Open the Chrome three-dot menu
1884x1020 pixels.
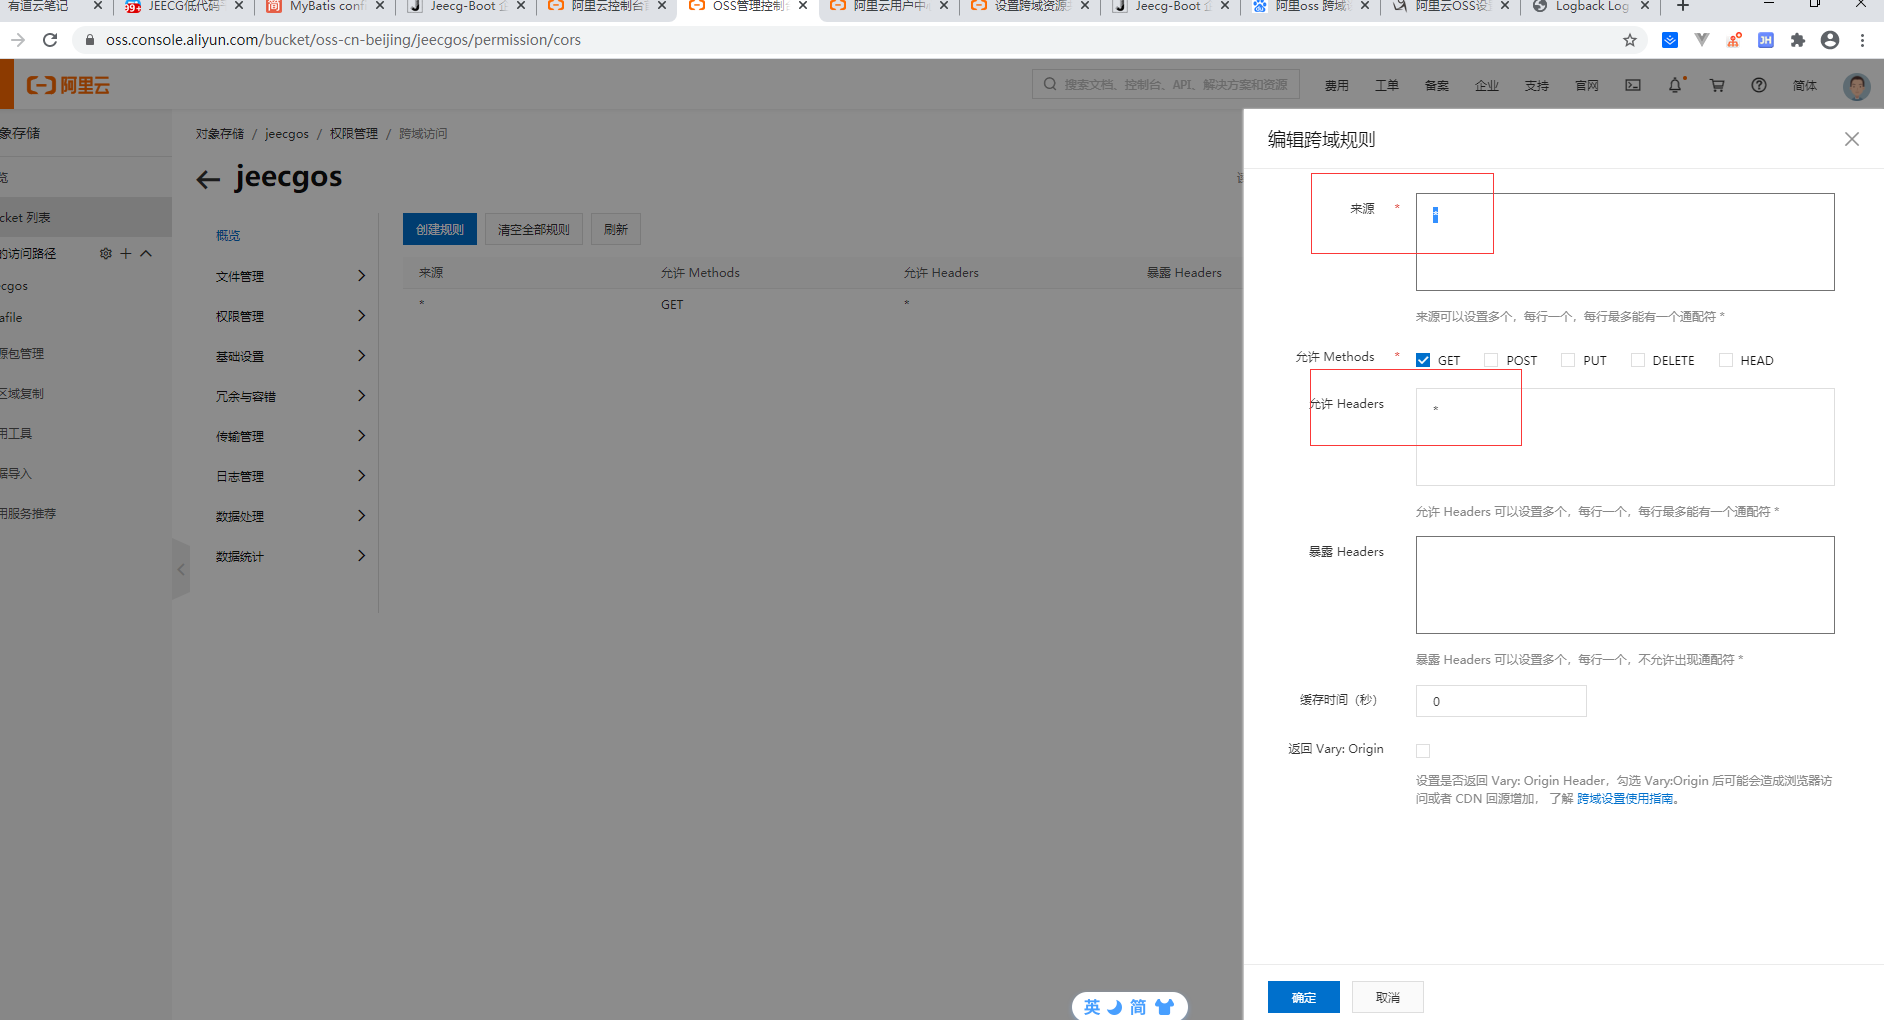tap(1862, 40)
